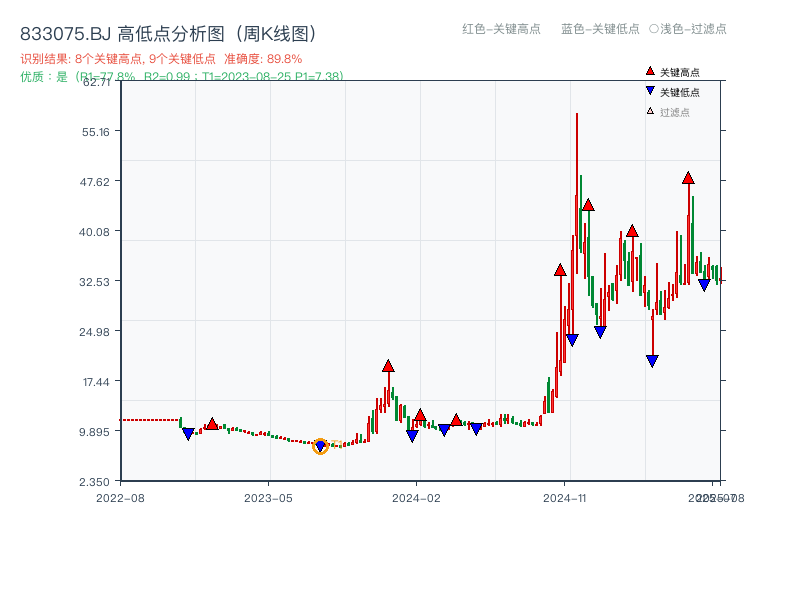Image resolution: width=800 pixels, height=600 pixels.
Task: Click the red key-high marker above the late-2023 peak
Action: 388,365
